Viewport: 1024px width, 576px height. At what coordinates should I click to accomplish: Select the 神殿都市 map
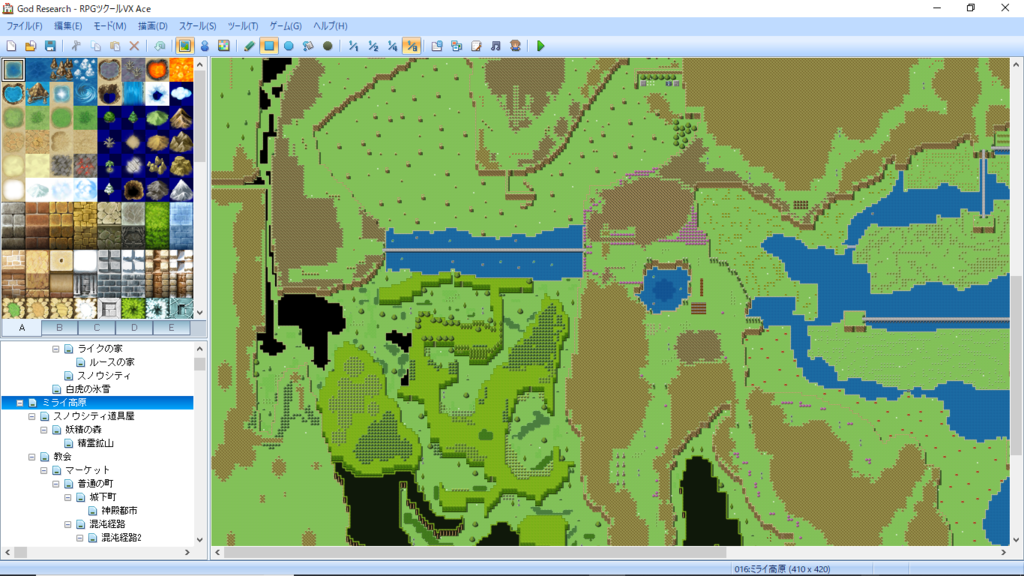[x=120, y=511]
